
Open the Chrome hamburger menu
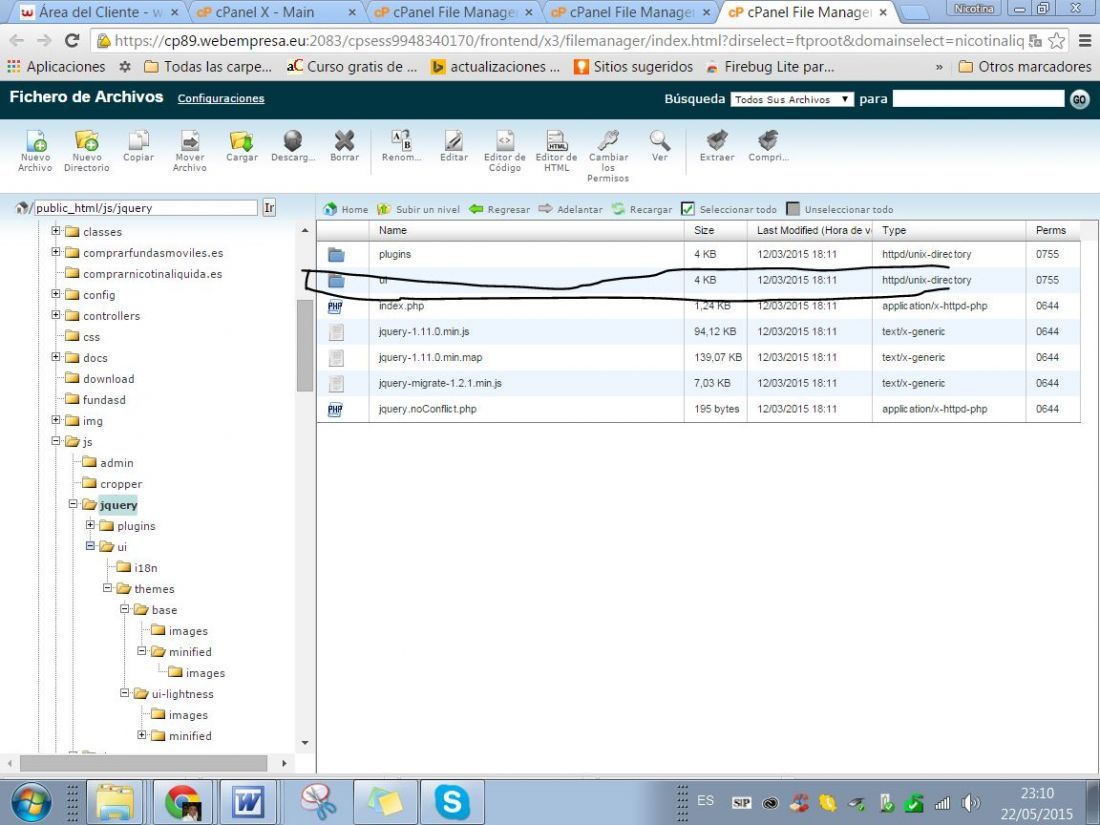click(1085, 41)
